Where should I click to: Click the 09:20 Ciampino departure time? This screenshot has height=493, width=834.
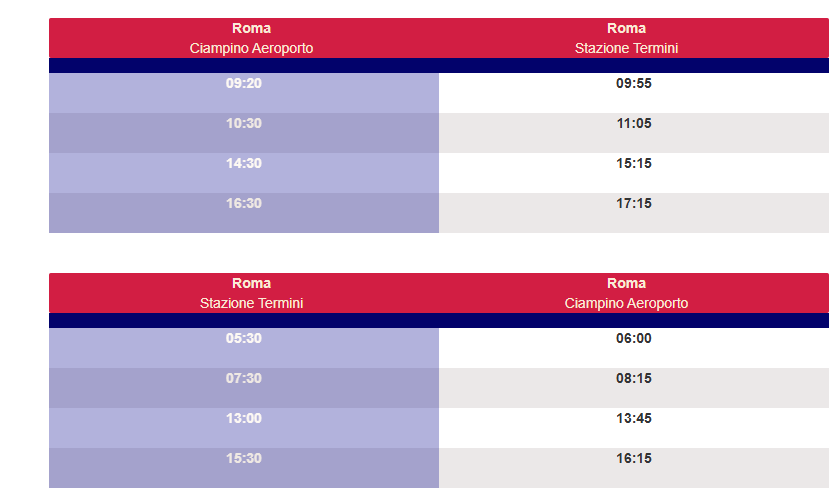(244, 83)
